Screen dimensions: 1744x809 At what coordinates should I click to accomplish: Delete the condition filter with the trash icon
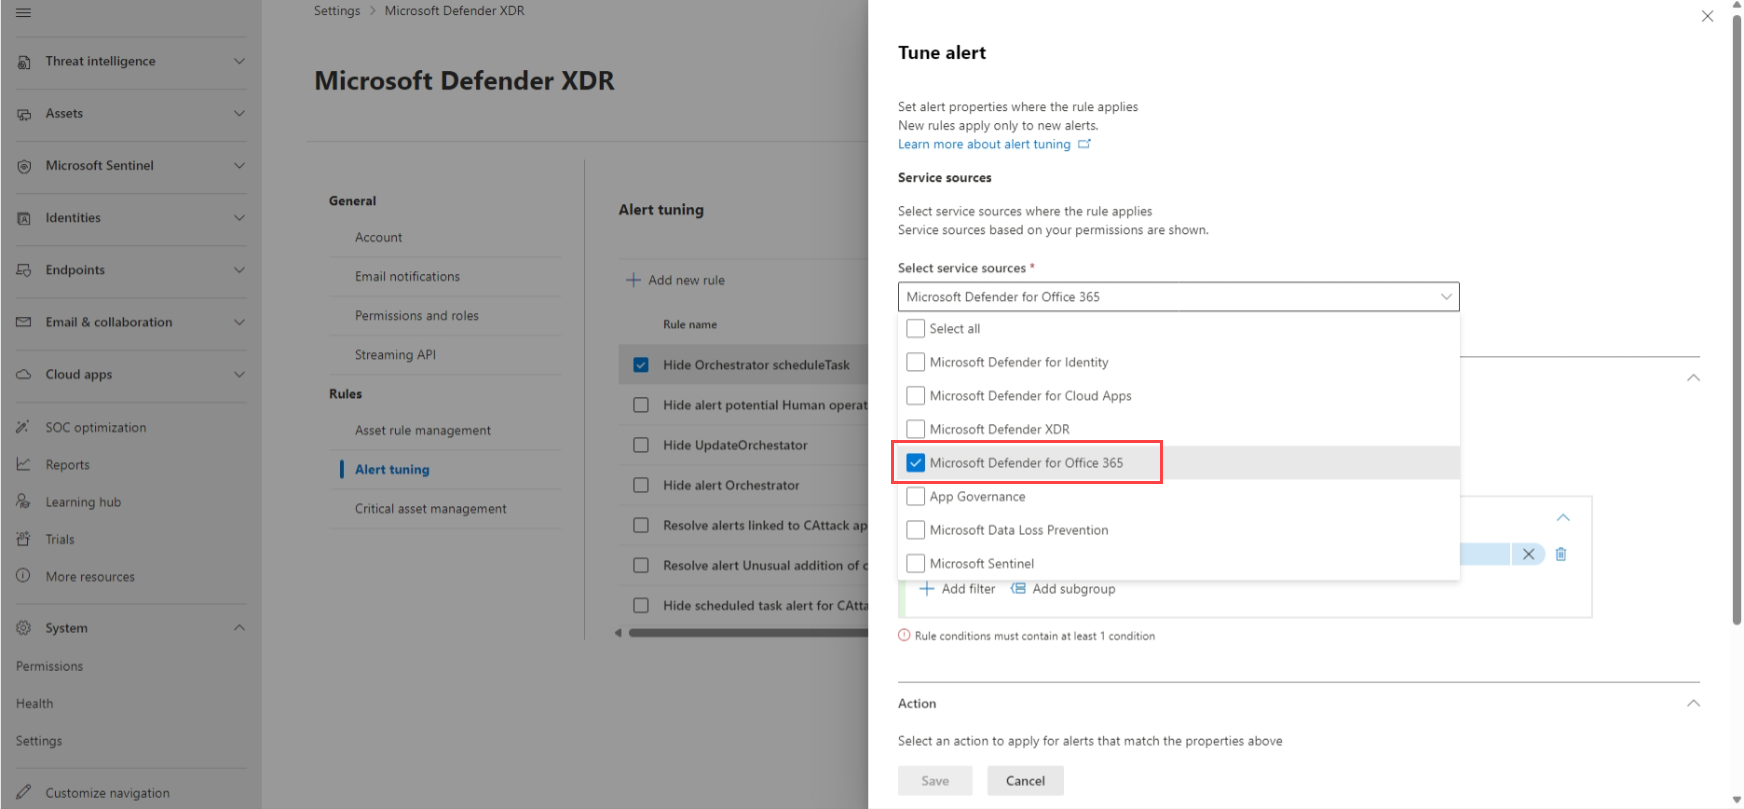(1561, 554)
